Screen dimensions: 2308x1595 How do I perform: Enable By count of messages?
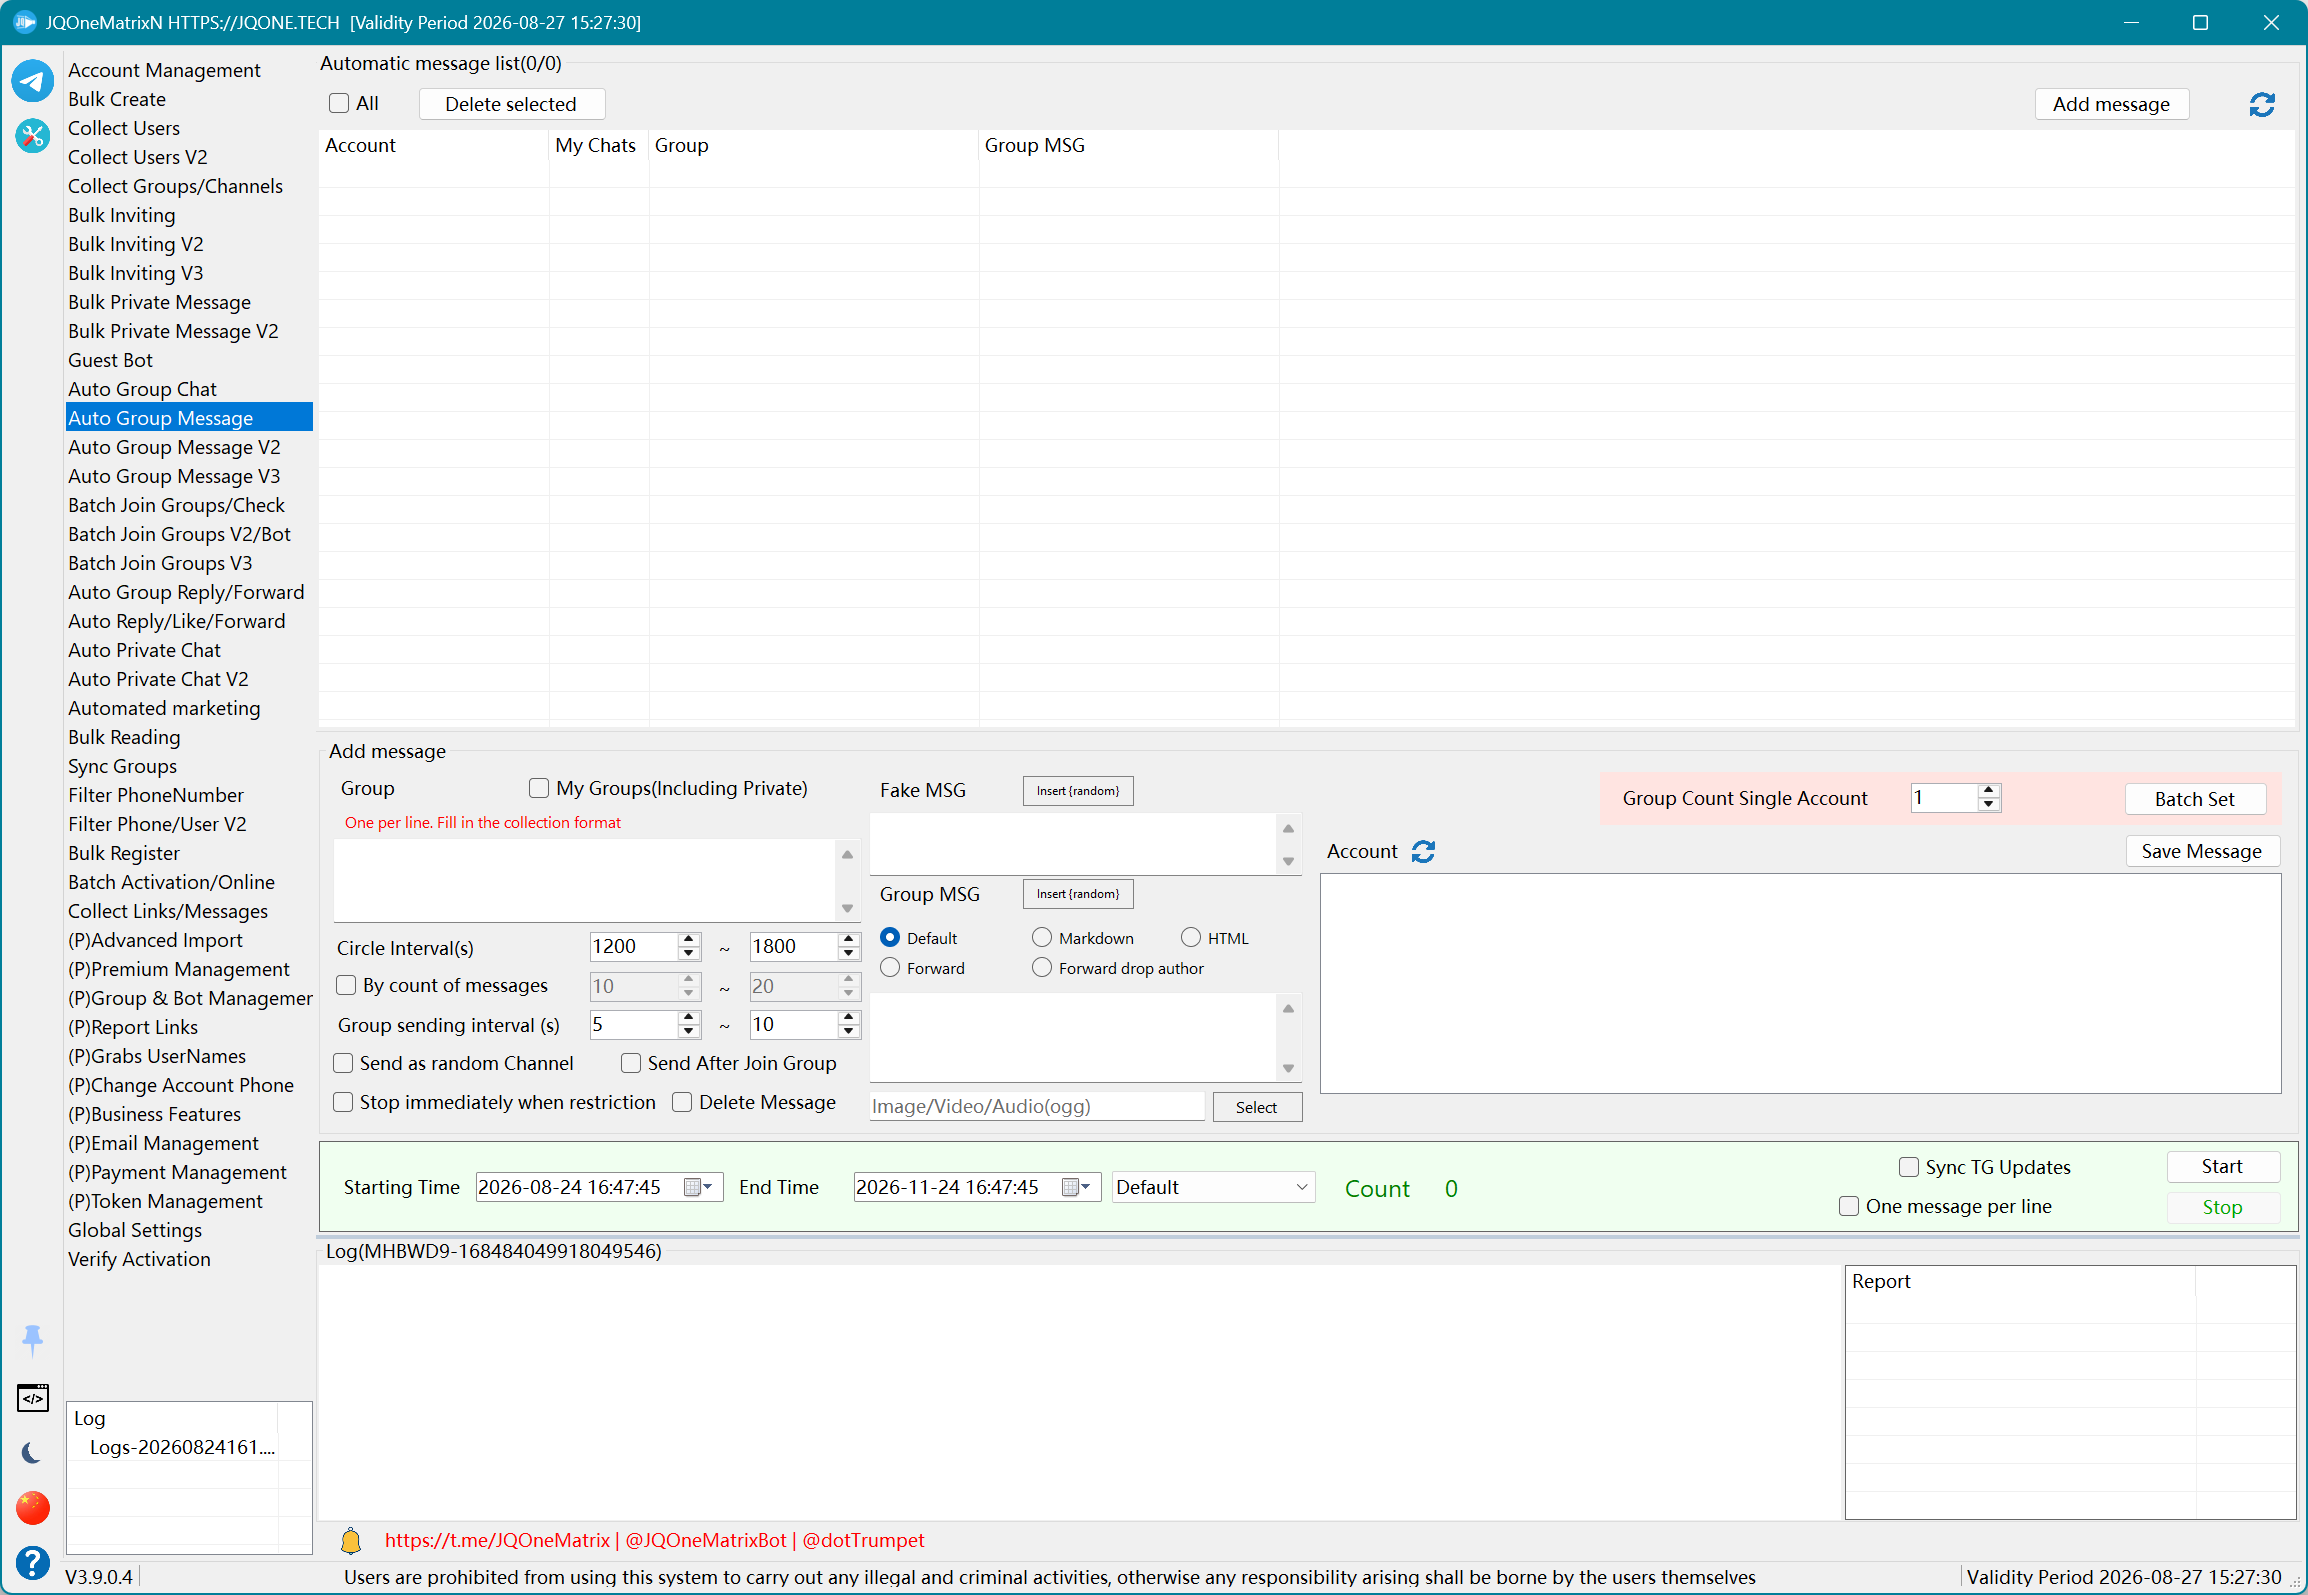346,985
